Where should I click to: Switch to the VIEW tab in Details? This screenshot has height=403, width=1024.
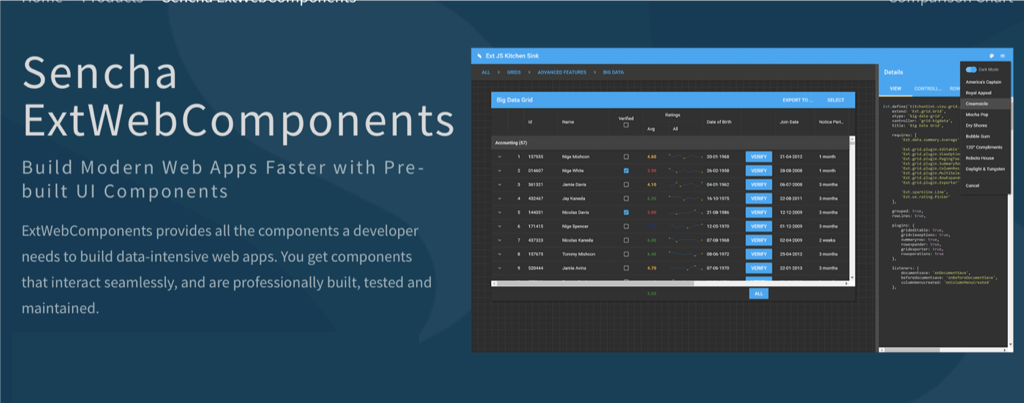(x=895, y=88)
